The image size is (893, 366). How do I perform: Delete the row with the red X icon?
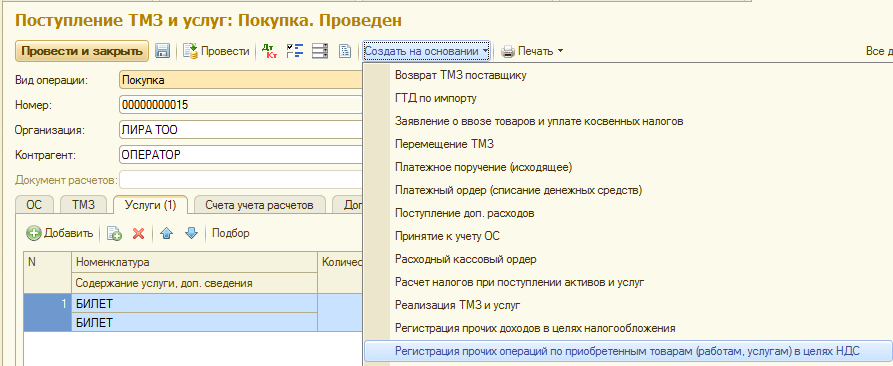(x=138, y=233)
